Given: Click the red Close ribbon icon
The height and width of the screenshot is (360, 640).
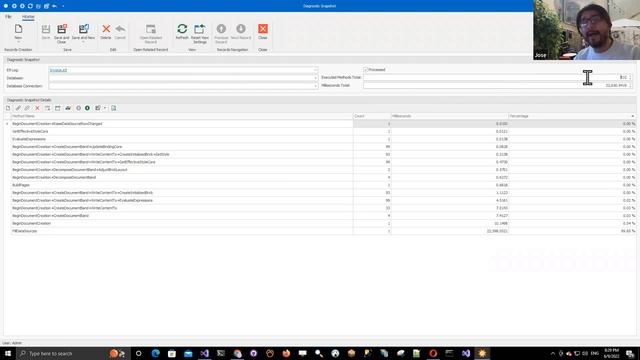Looking at the screenshot, I should pos(263,29).
